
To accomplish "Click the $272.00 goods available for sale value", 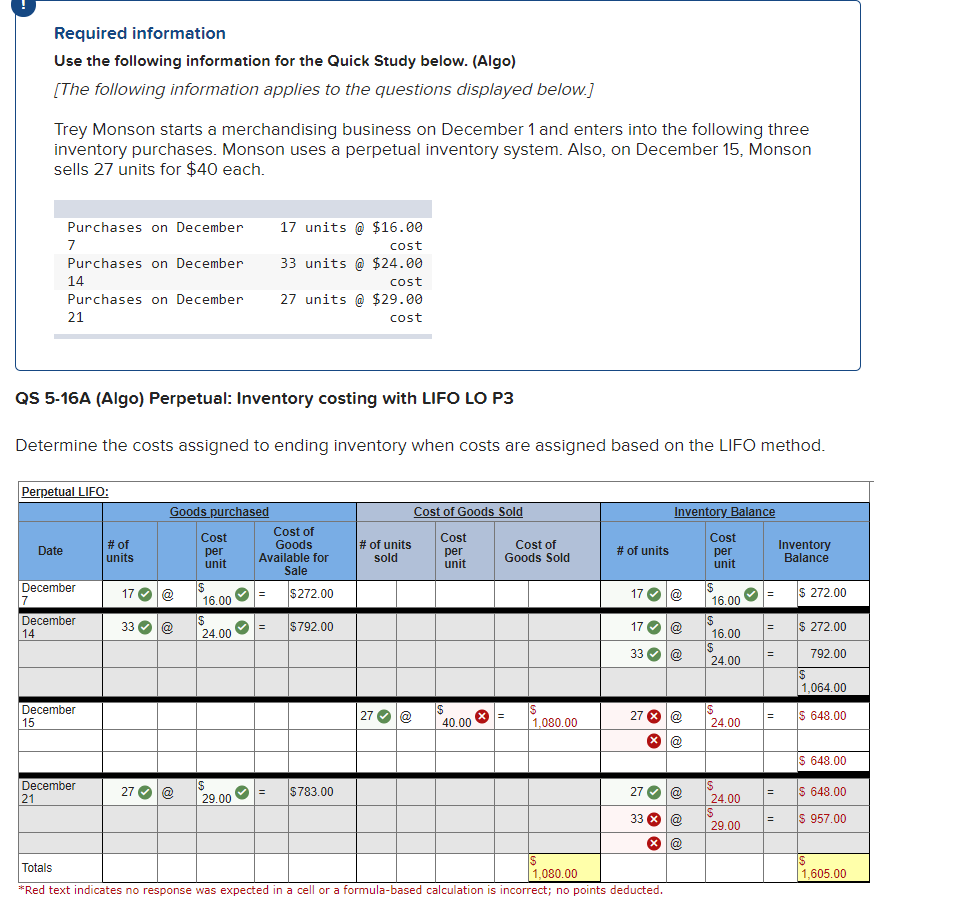I will pyautogui.click(x=311, y=594).
